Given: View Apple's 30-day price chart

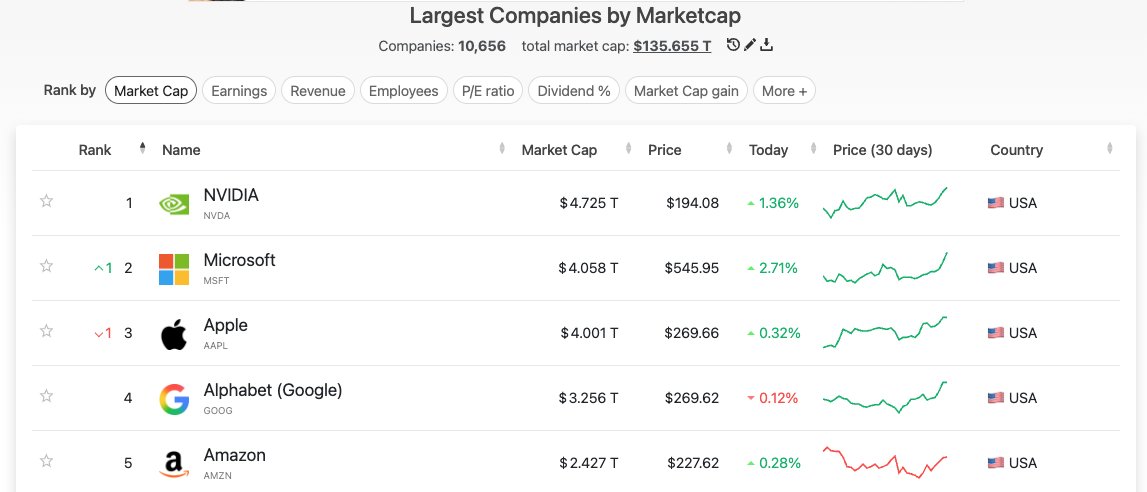Looking at the screenshot, I should [x=885, y=333].
